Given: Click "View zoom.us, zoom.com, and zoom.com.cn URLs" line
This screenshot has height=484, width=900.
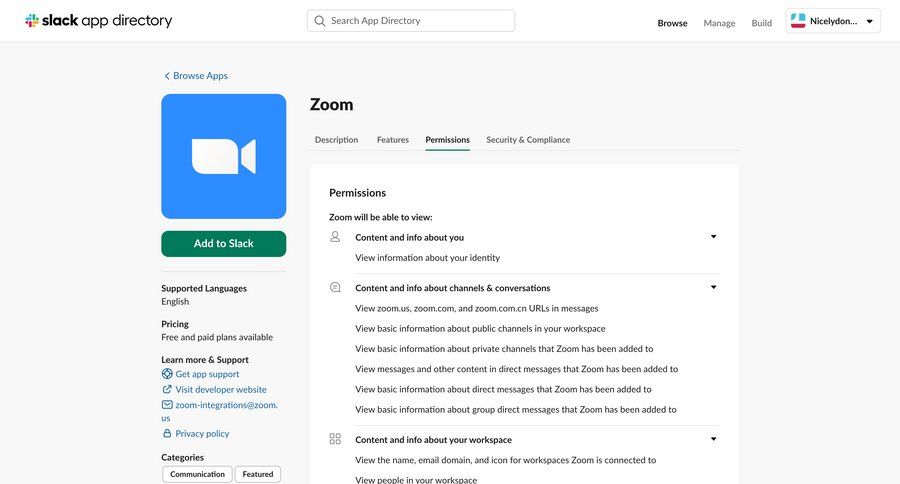Looking at the screenshot, I should (477, 308).
